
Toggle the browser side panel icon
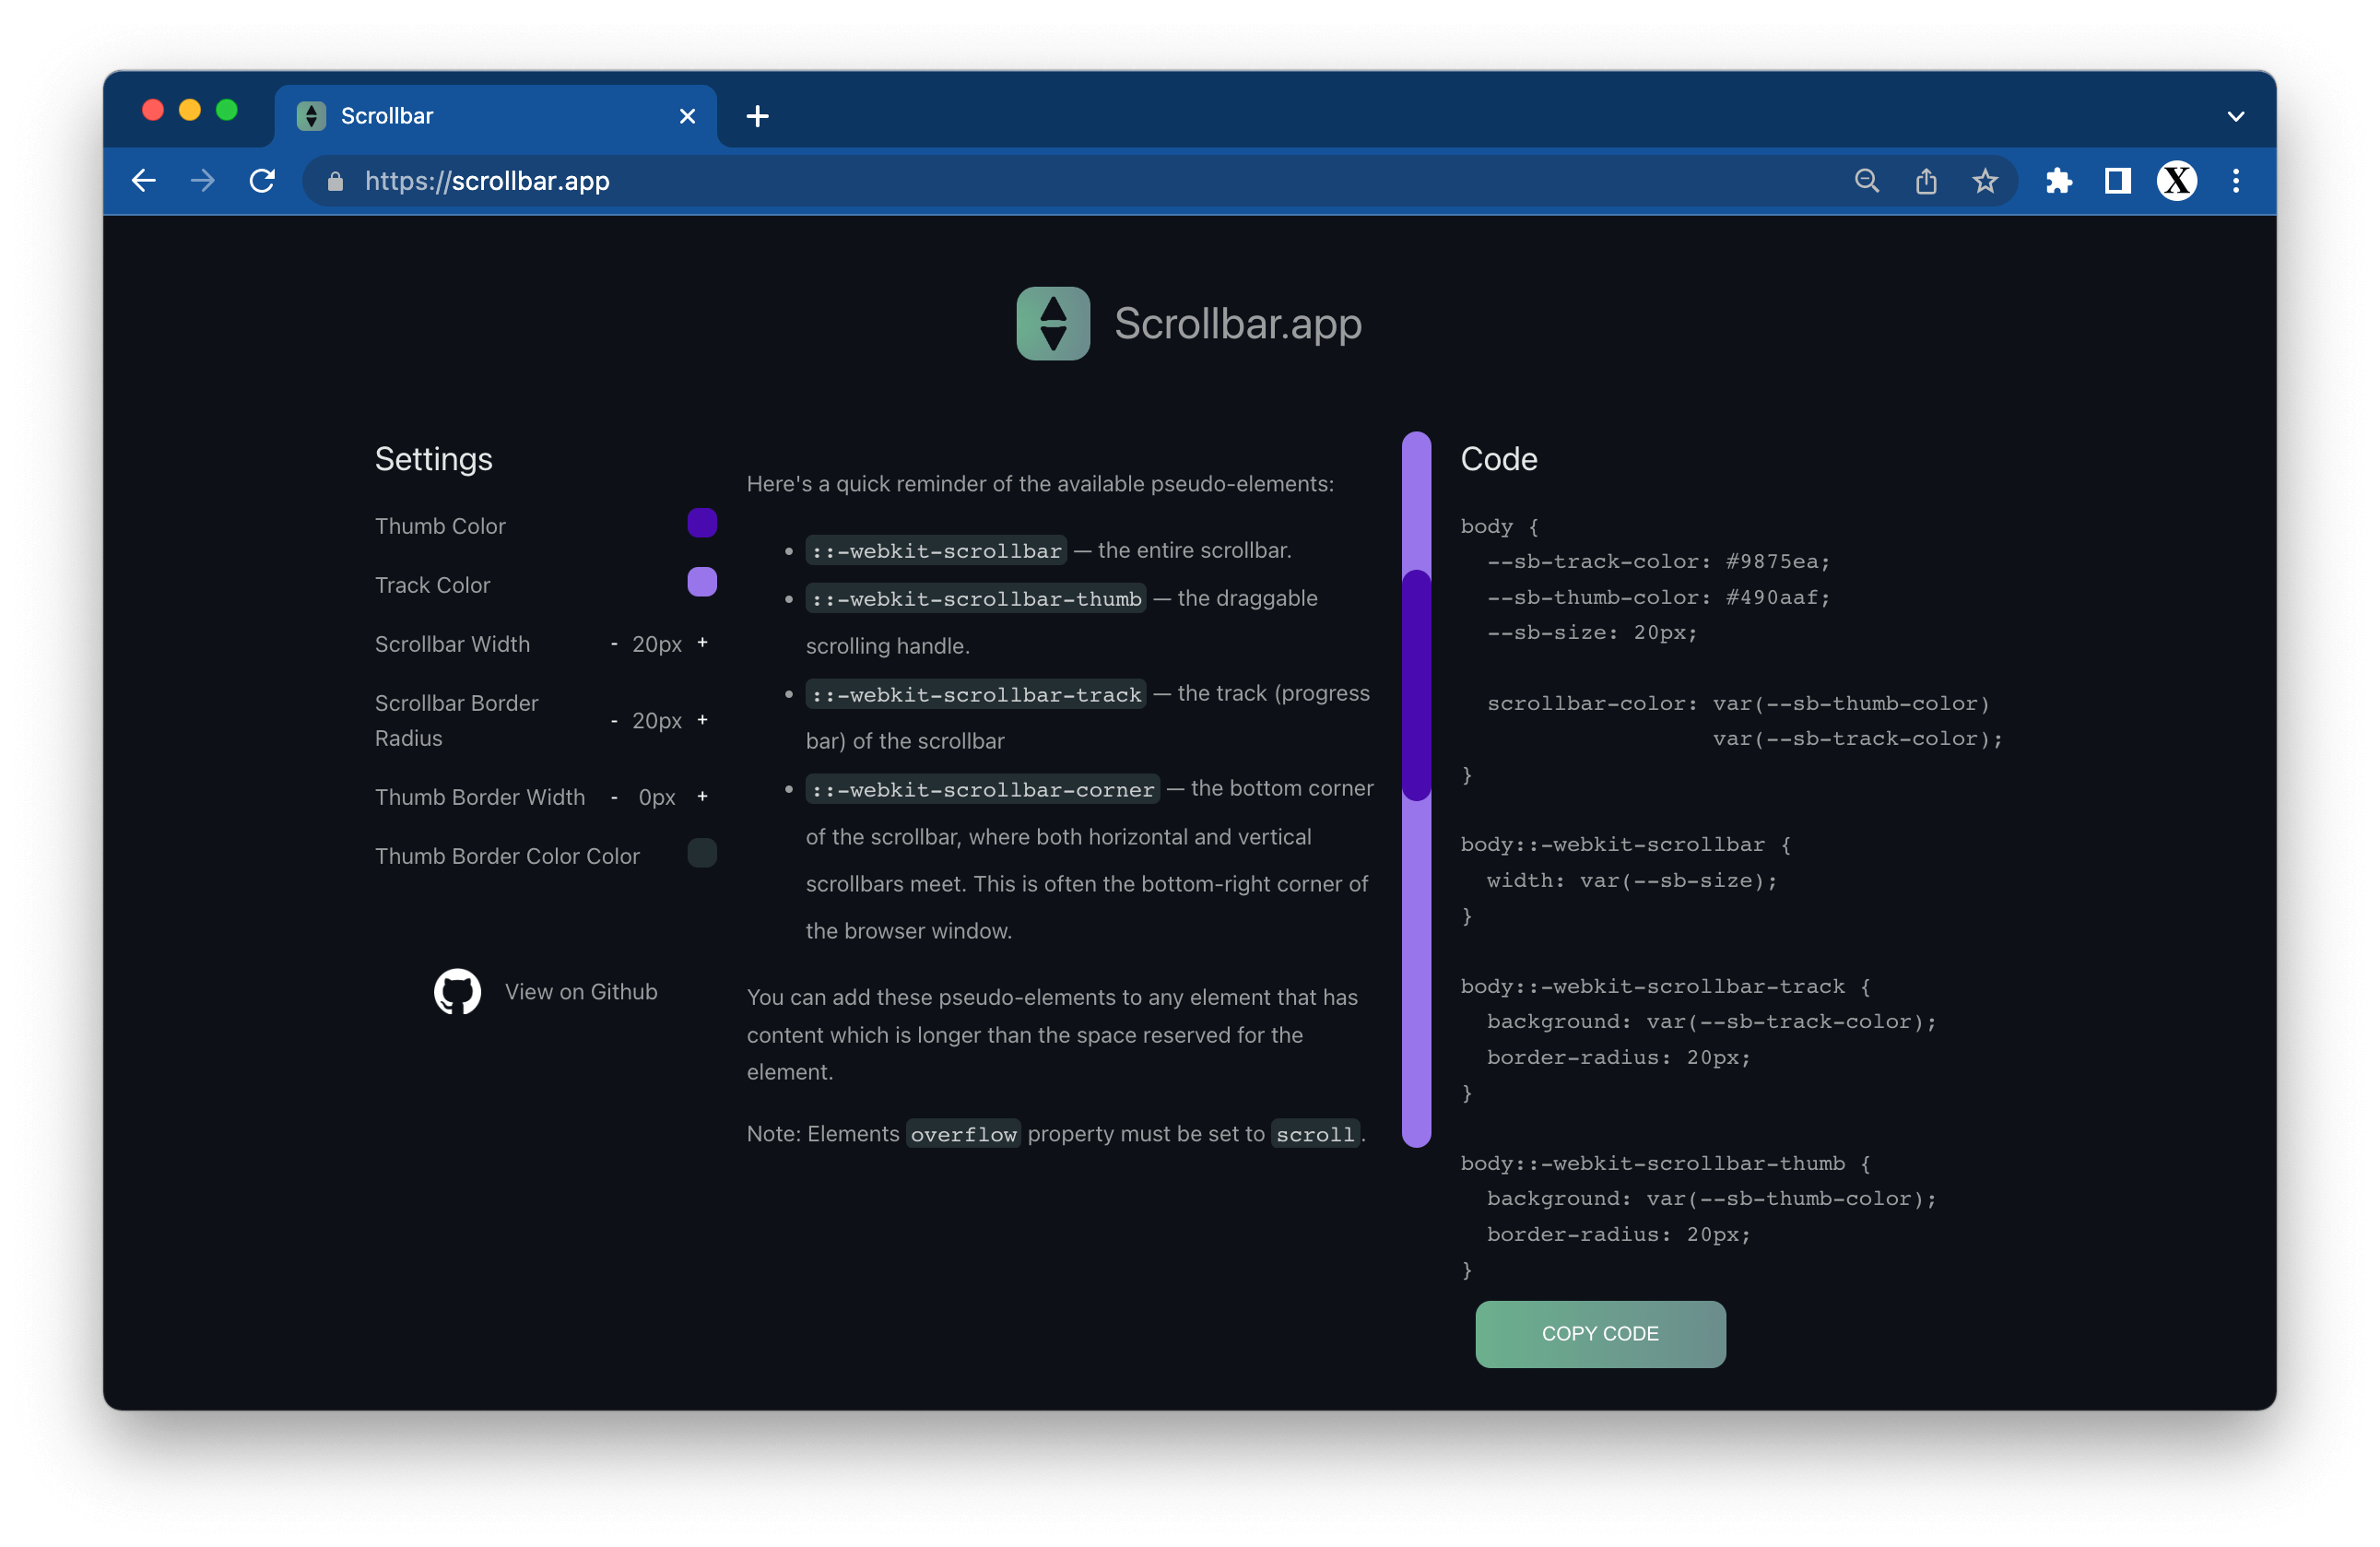(2117, 181)
